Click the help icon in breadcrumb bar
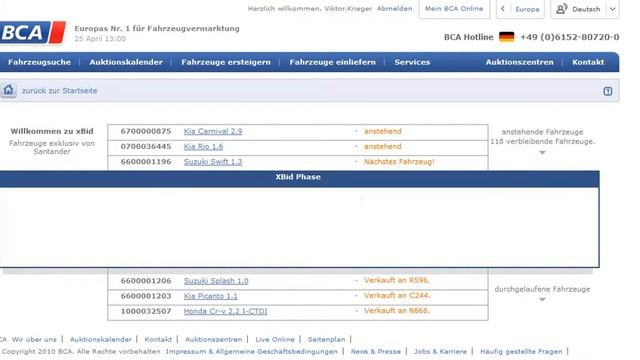640x360 pixels. pos(607,91)
